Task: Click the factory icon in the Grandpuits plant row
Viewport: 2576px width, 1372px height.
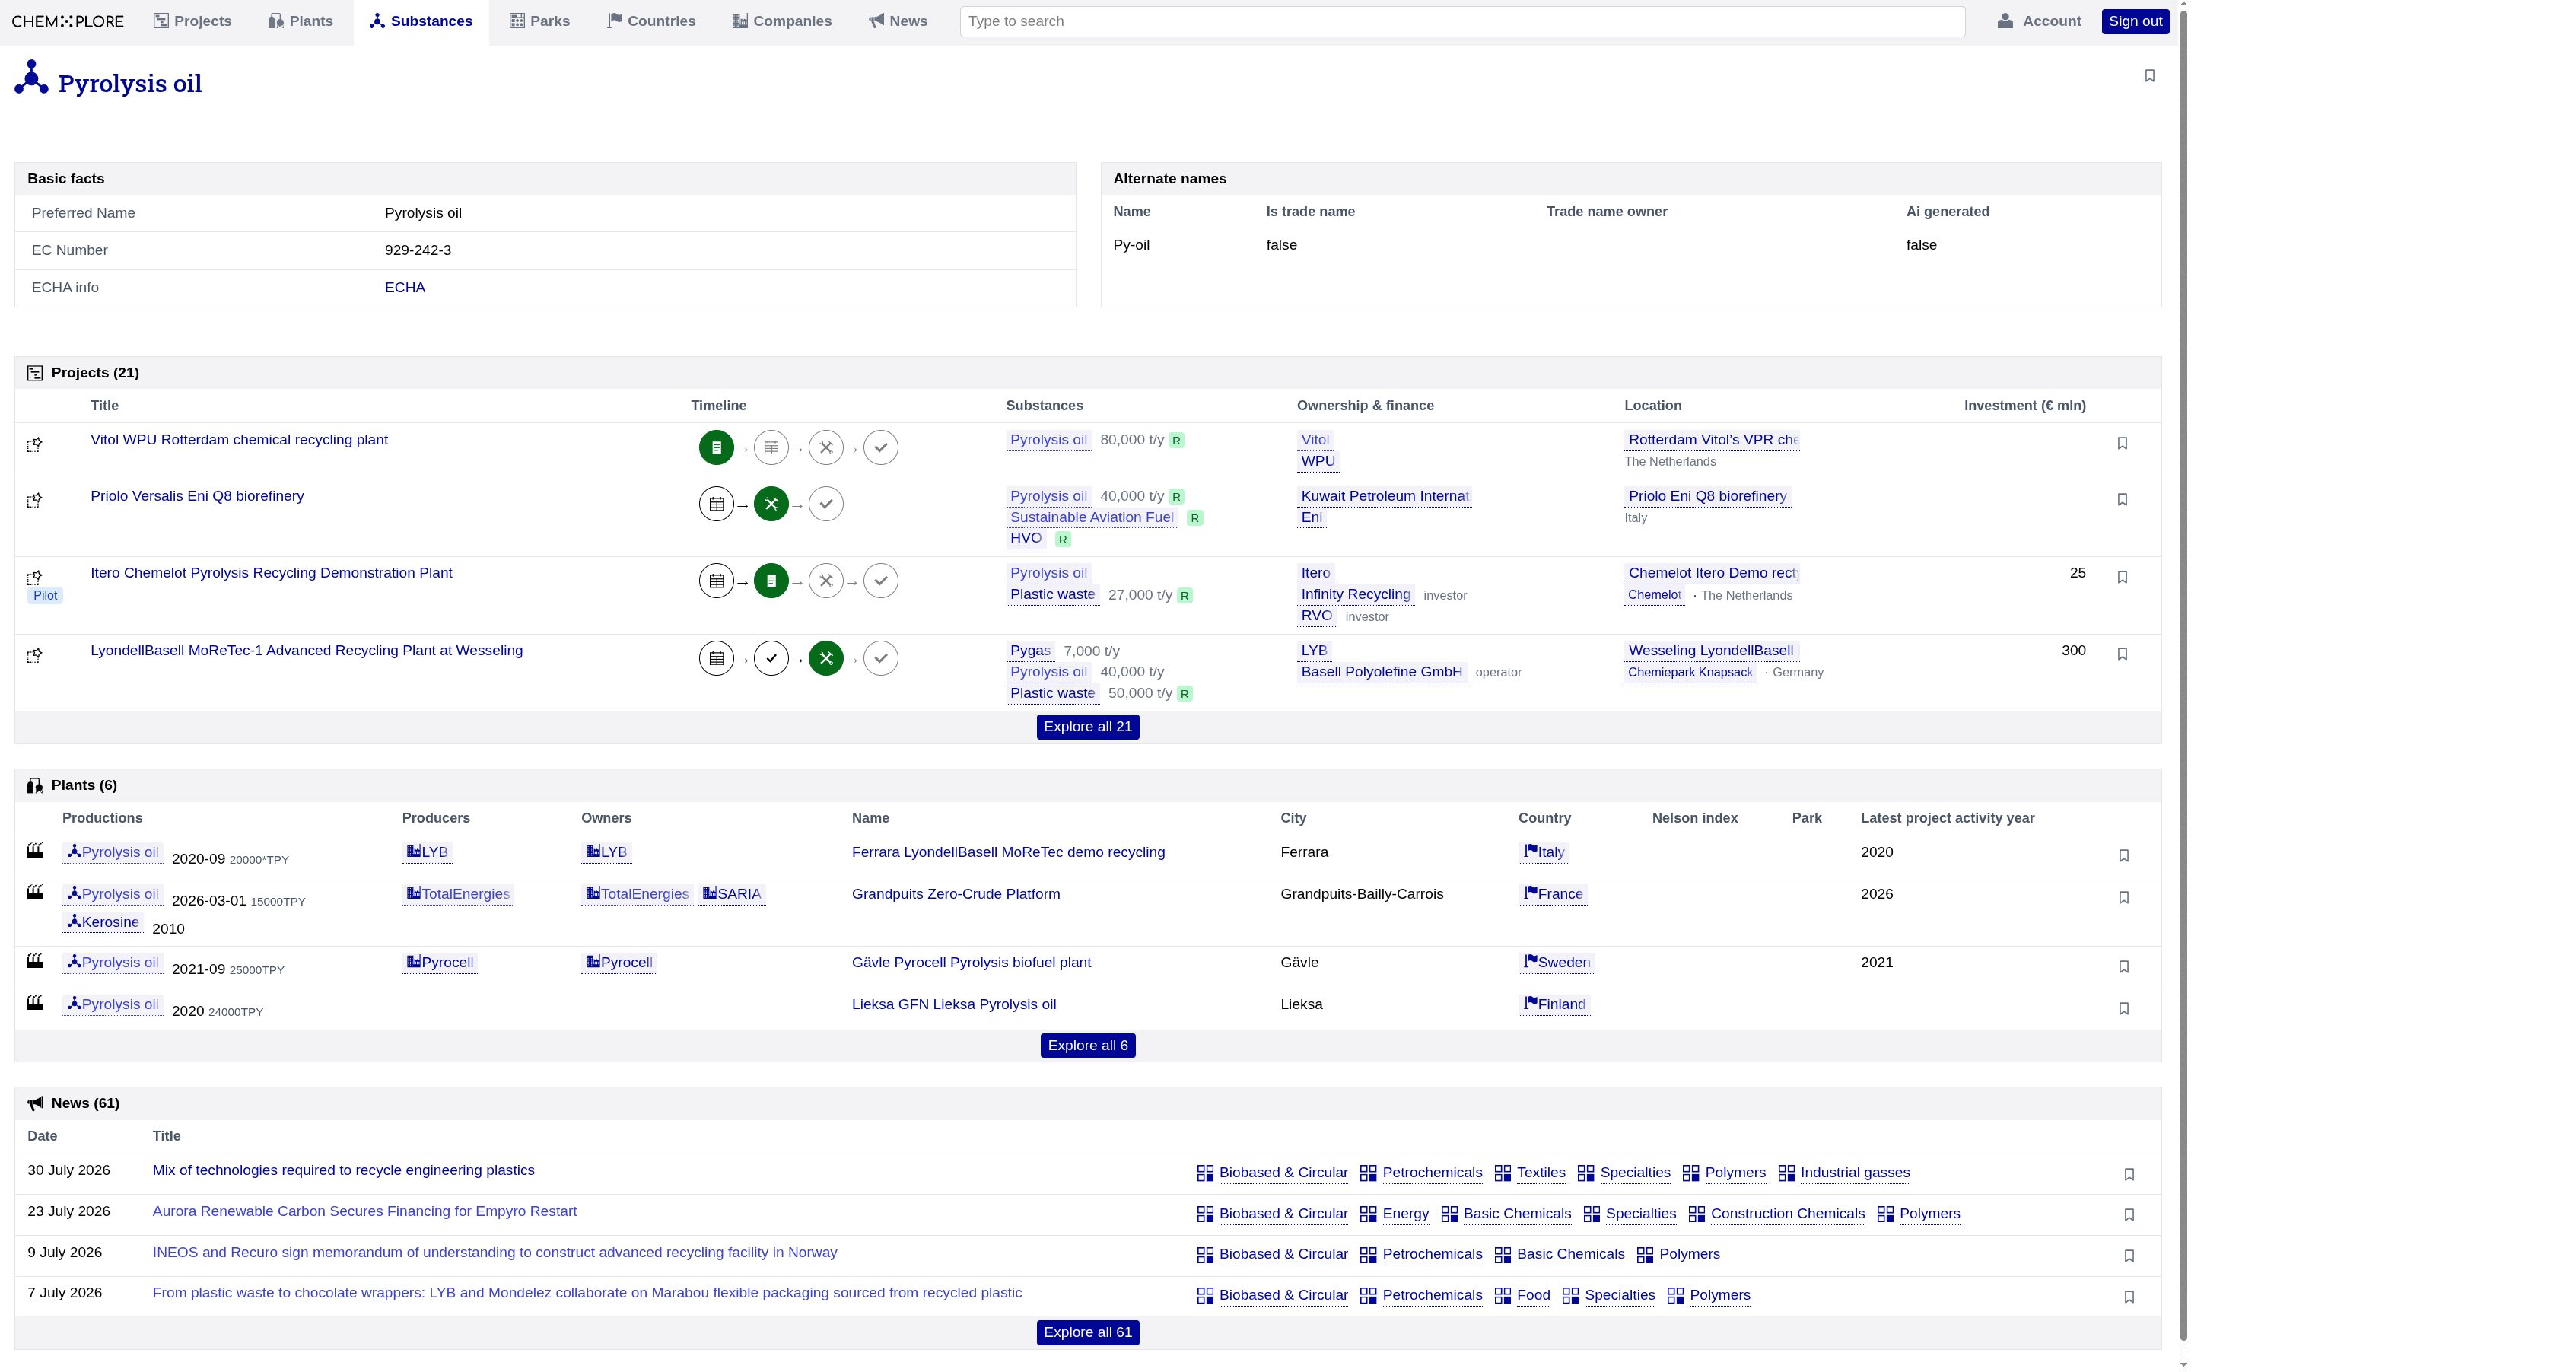Action: [35, 893]
